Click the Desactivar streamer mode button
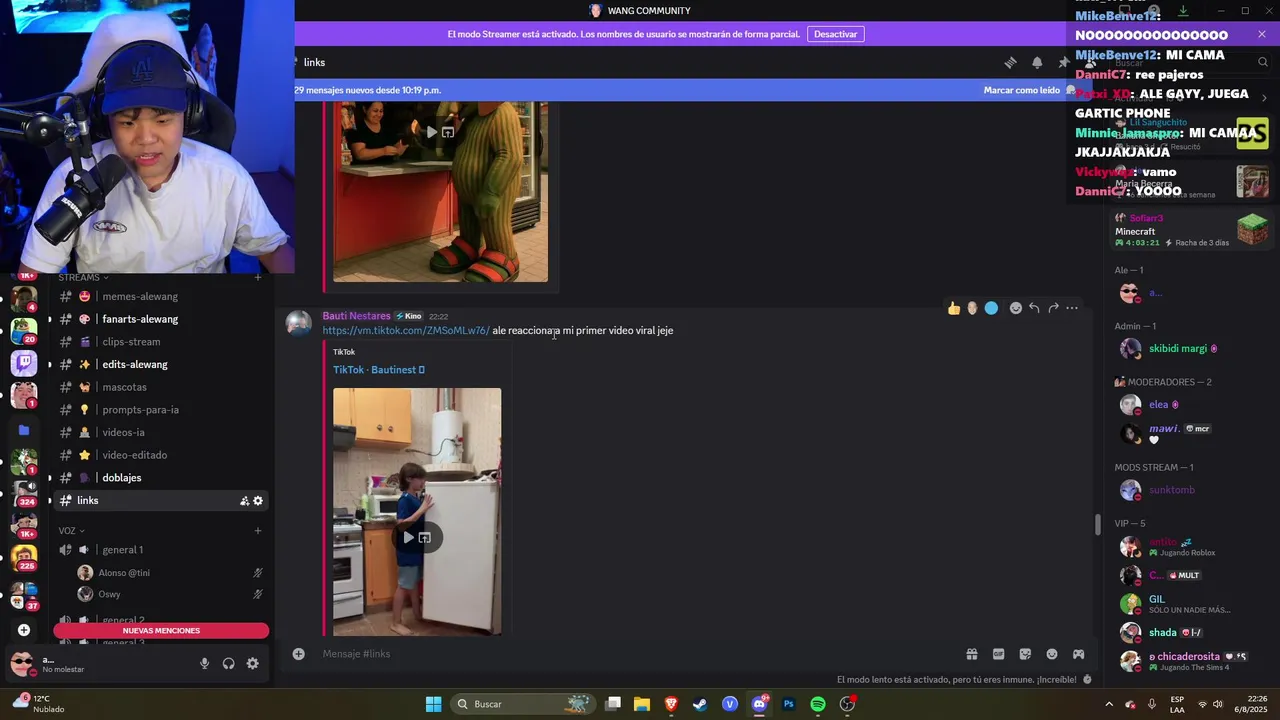This screenshot has width=1280, height=720. (x=835, y=34)
